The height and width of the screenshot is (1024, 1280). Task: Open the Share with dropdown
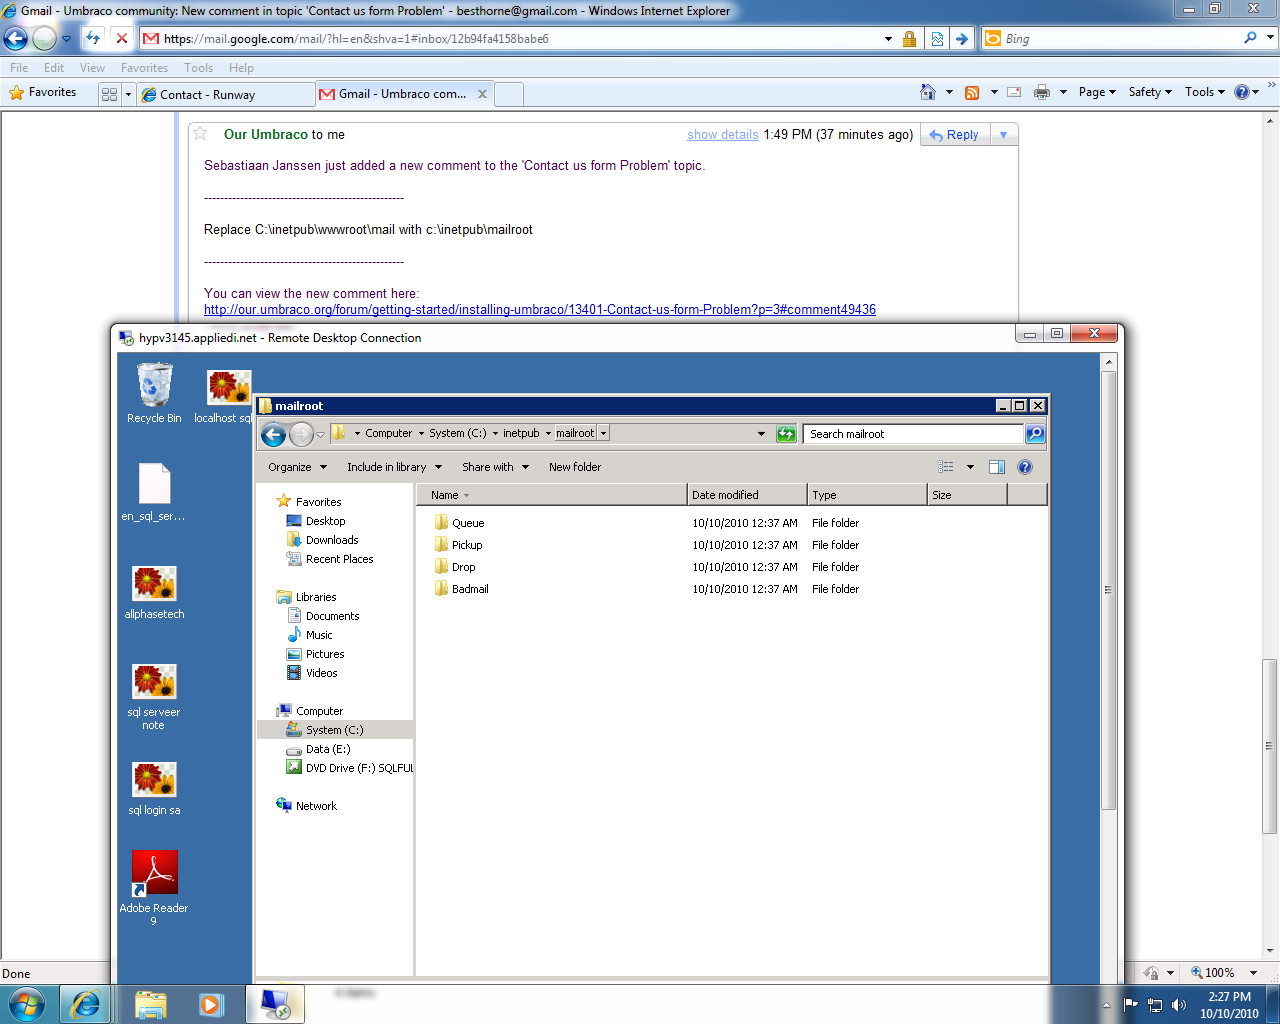[x=495, y=467]
